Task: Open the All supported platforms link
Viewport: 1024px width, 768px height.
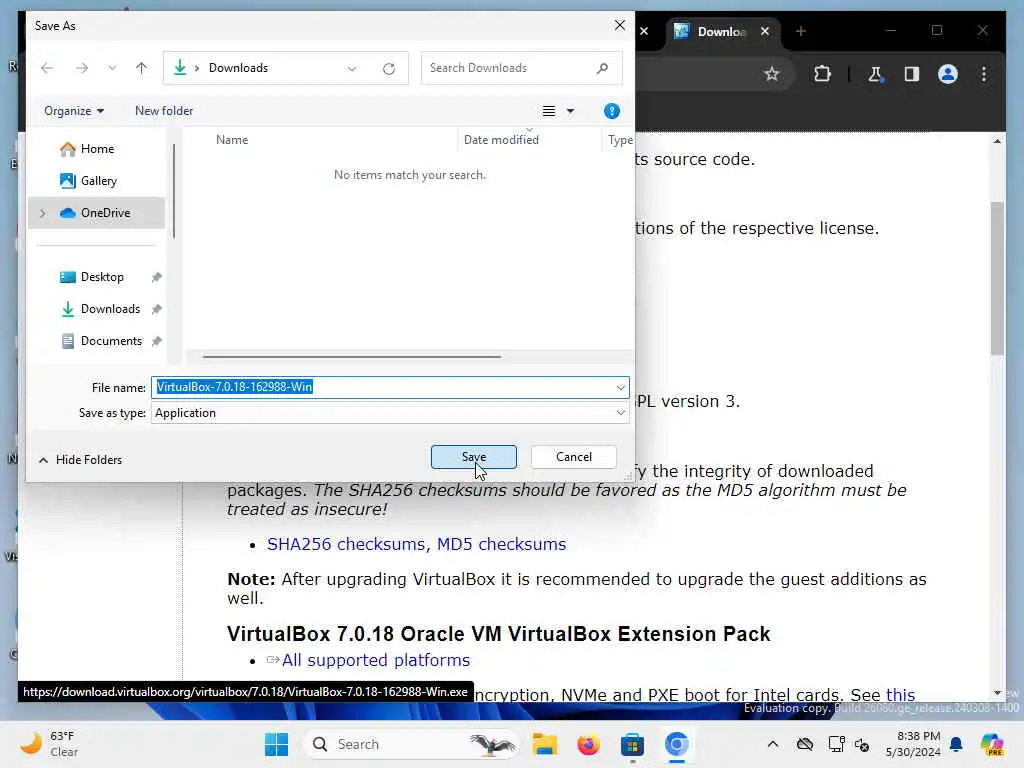Action: [x=376, y=660]
